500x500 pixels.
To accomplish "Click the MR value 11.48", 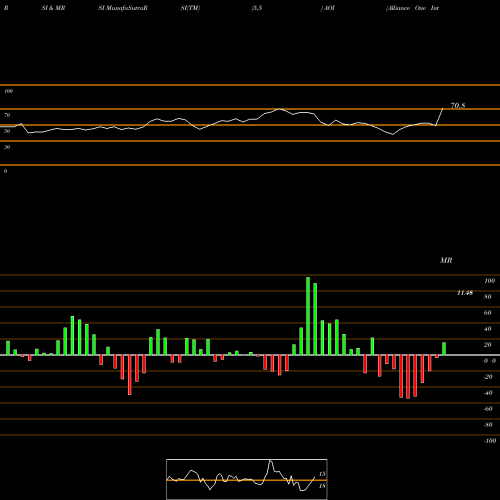I will point(465,293).
